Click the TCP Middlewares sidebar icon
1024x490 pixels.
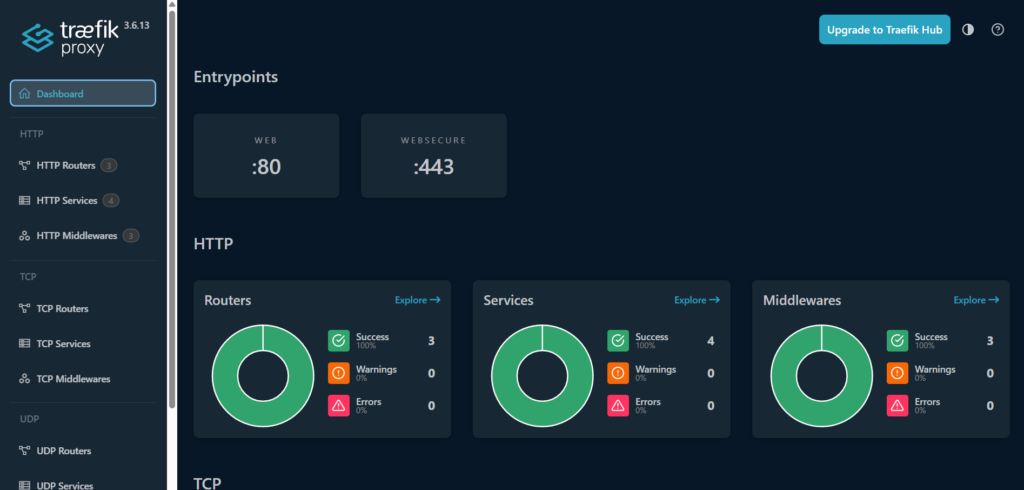[25, 379]
